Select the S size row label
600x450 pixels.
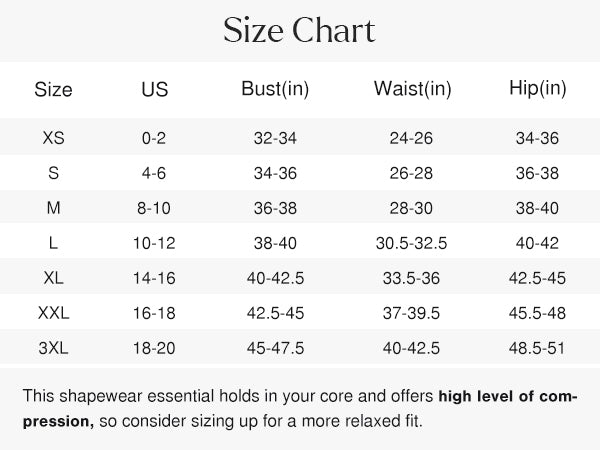pos(53,172)
